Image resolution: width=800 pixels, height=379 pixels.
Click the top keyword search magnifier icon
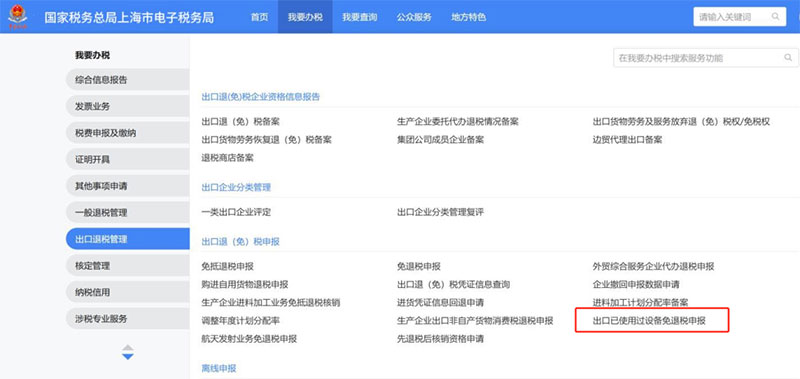click(x=776, y=17)
